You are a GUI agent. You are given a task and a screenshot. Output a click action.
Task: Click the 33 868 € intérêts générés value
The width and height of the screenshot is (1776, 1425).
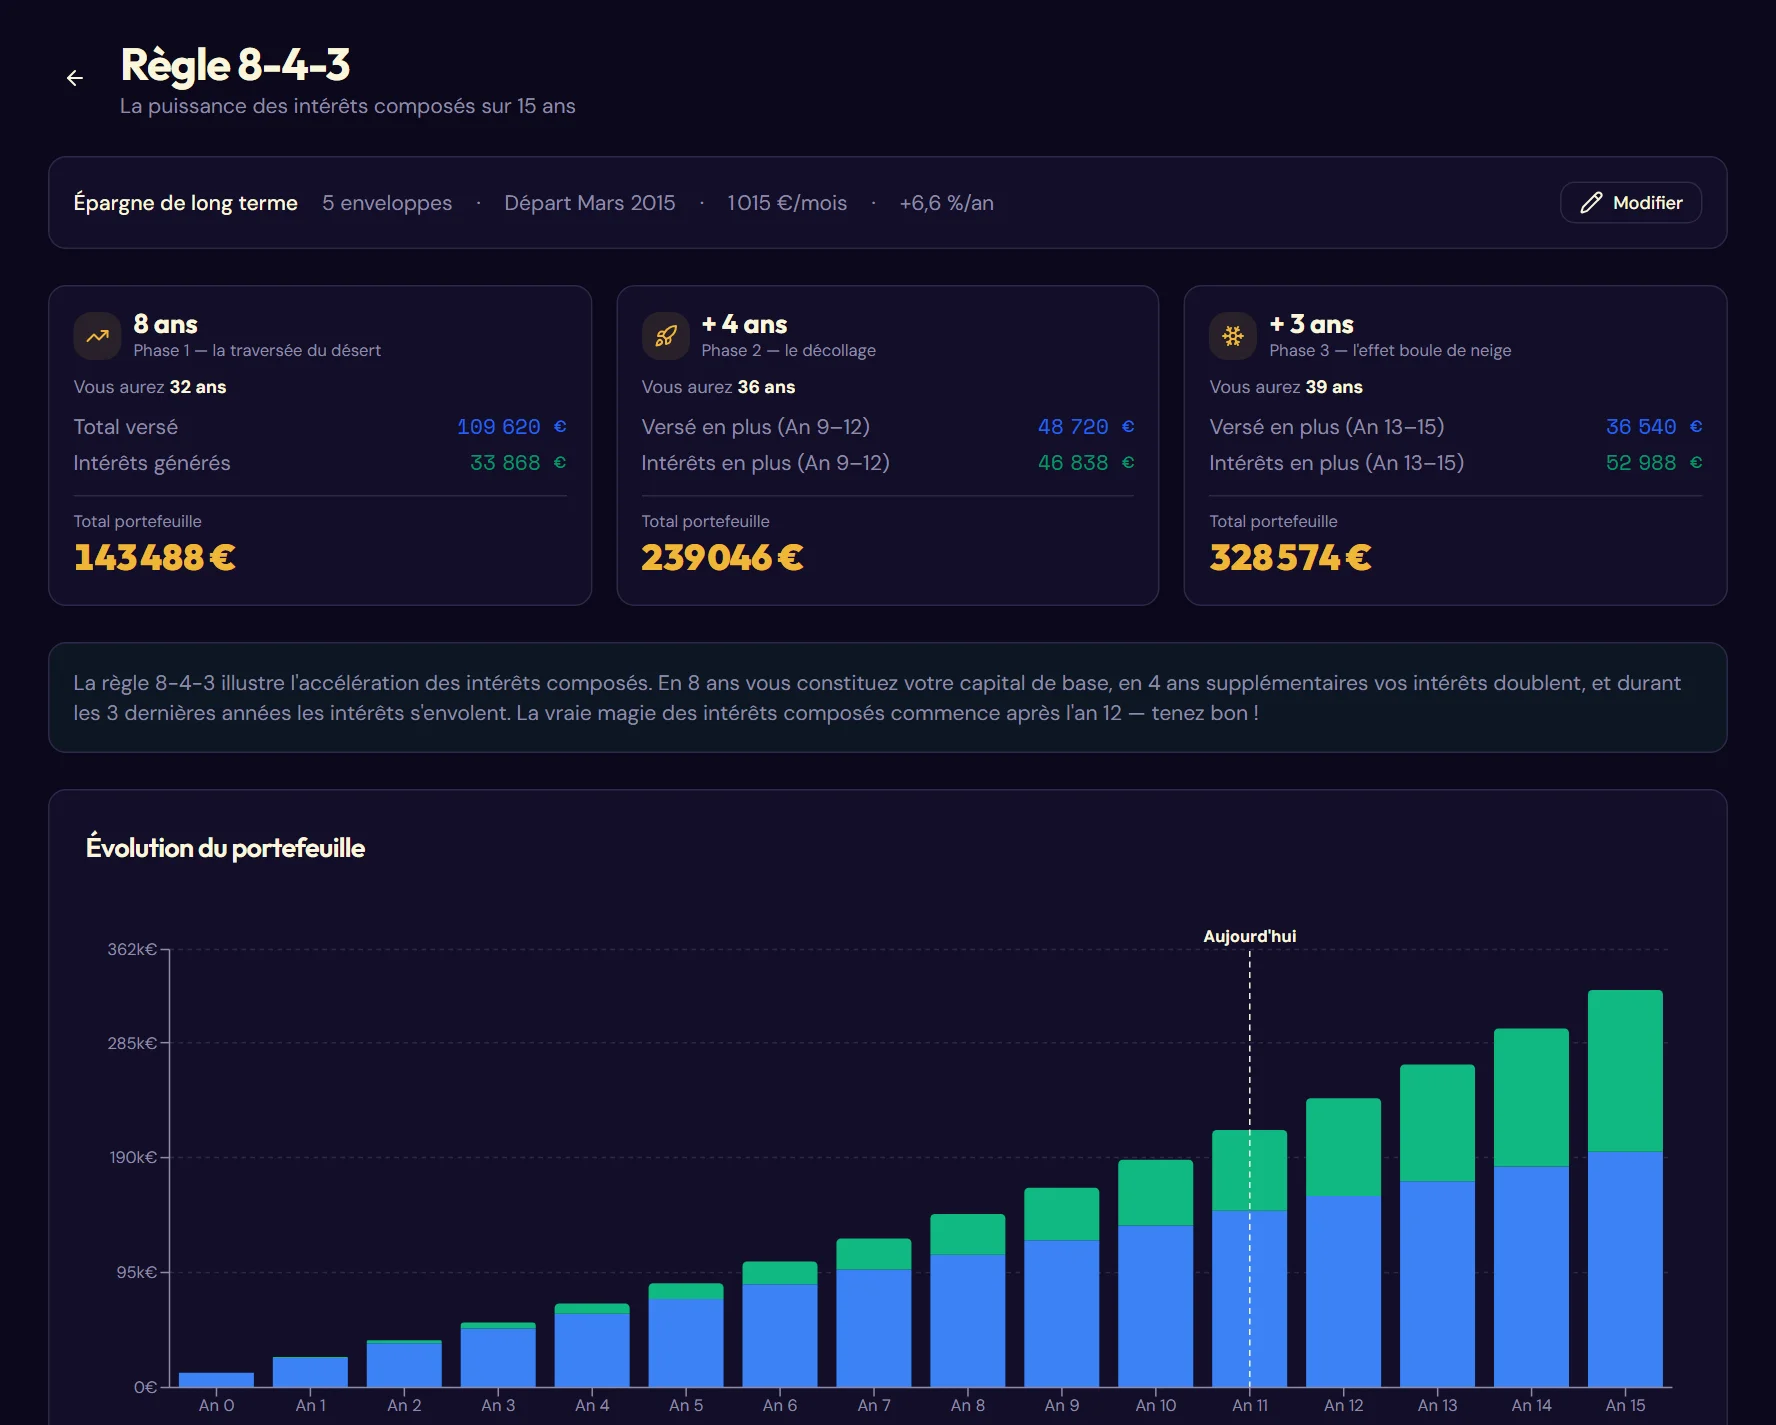click(518, 463)
